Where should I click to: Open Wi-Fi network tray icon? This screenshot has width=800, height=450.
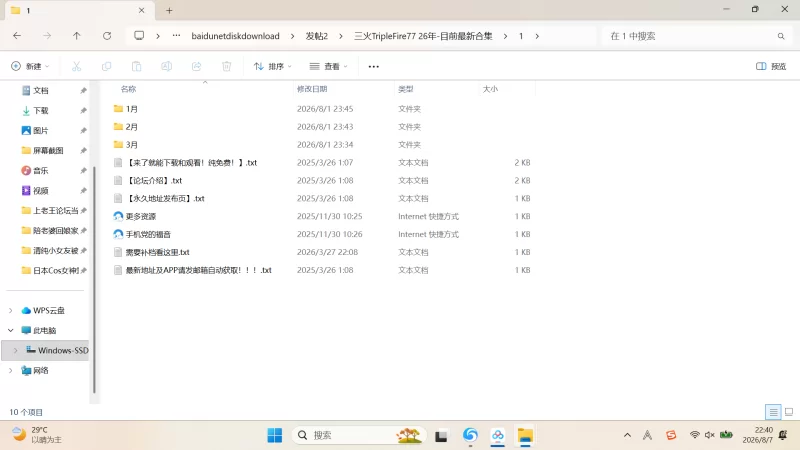point(694,435)
